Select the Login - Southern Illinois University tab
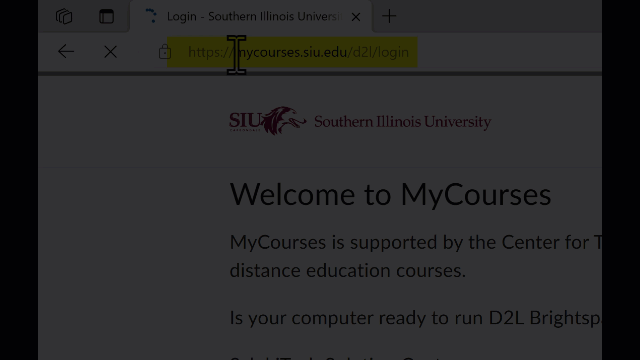This screenshot has height=360, width=640. 251,17
